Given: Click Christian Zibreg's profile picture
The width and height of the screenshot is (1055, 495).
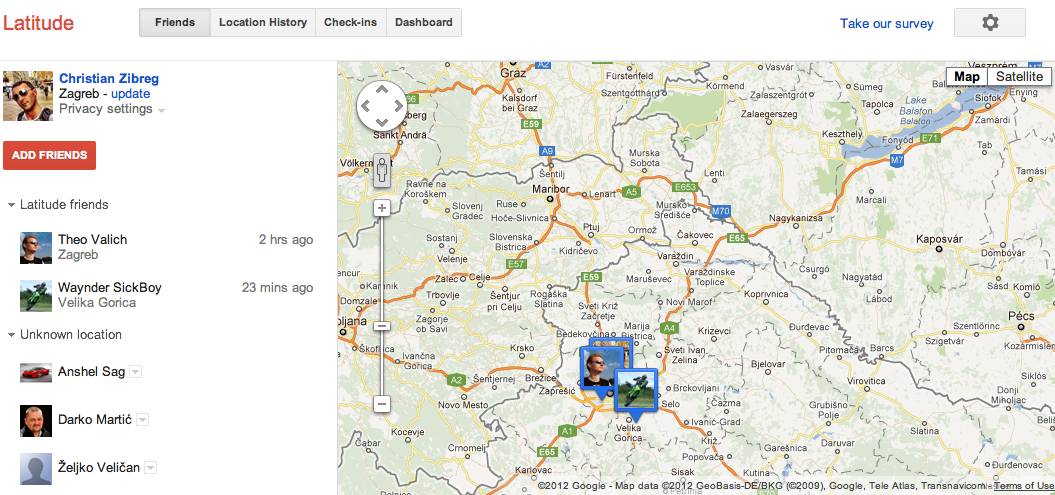Looking at the screenshot, I should (28, 95).
